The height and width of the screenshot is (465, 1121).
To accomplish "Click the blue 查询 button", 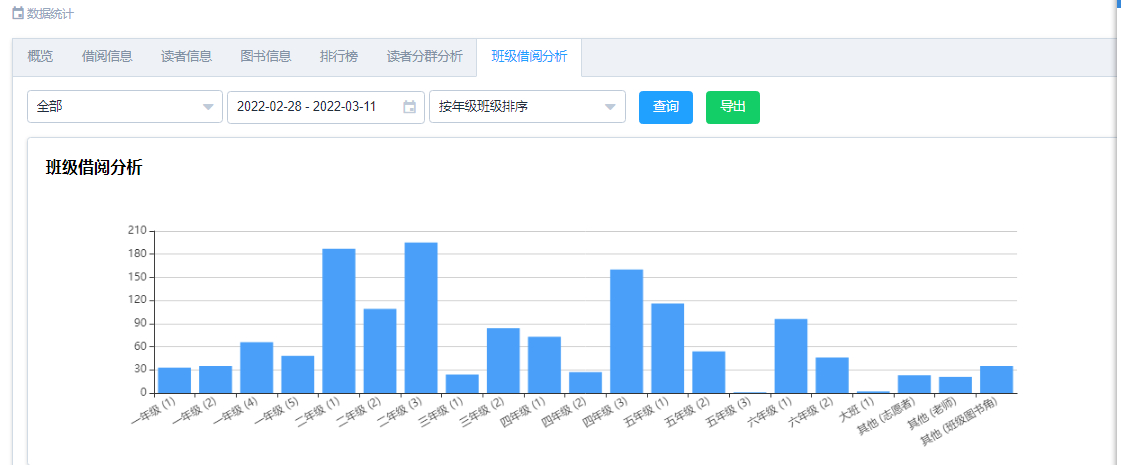I will coord(665,107).
